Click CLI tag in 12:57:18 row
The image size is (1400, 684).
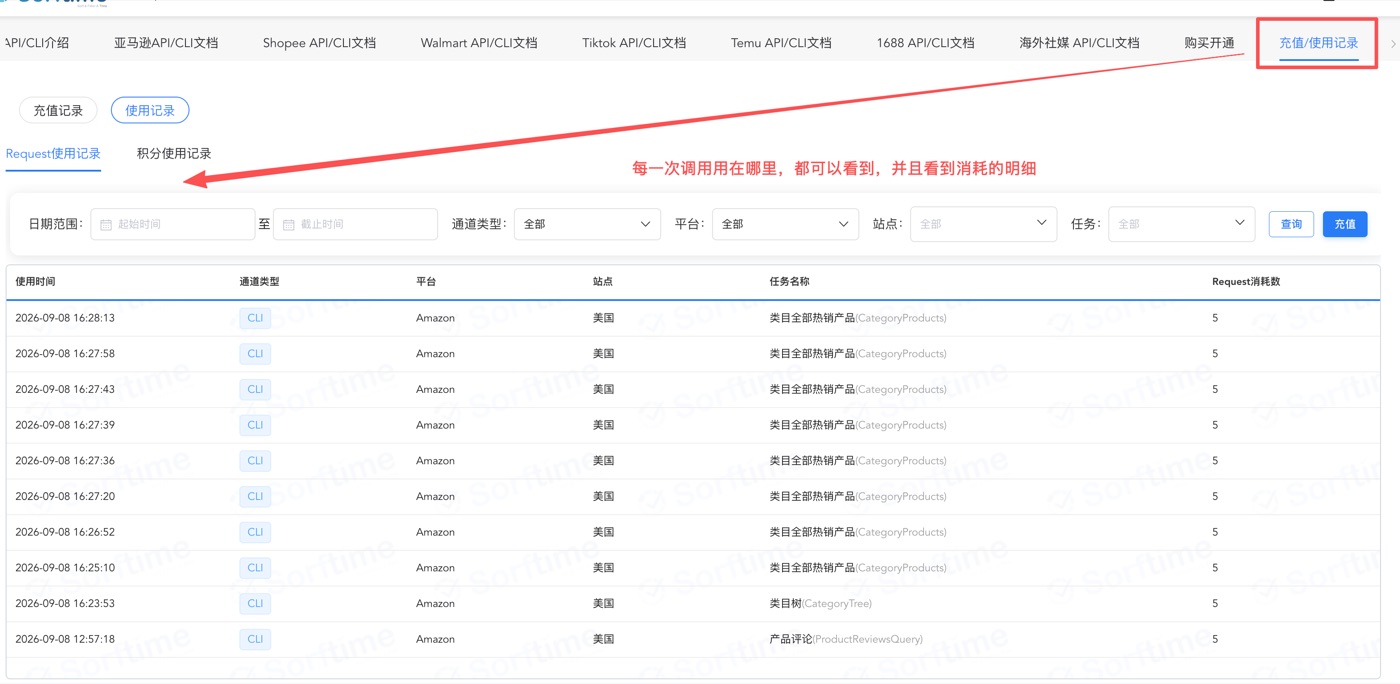tap(255, 639)
